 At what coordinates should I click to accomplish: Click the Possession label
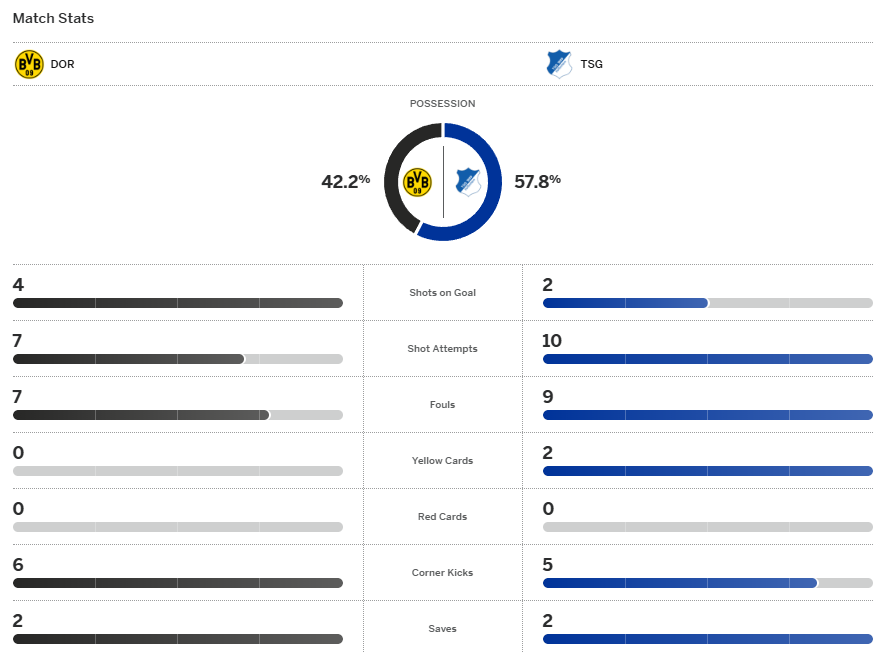coord(442,104)
